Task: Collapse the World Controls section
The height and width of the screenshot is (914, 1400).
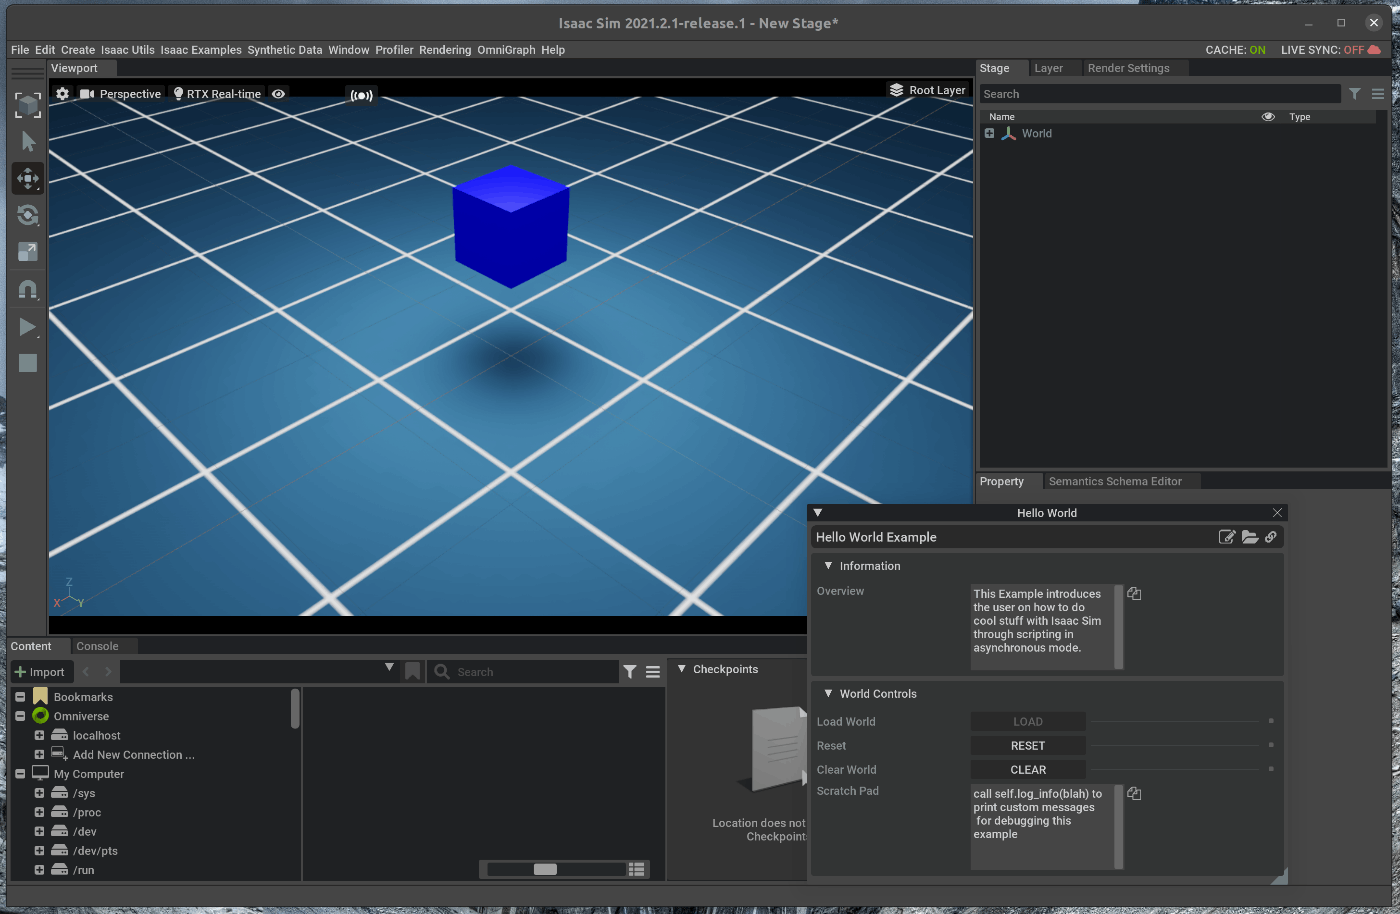Action: [x=828, y=693]
